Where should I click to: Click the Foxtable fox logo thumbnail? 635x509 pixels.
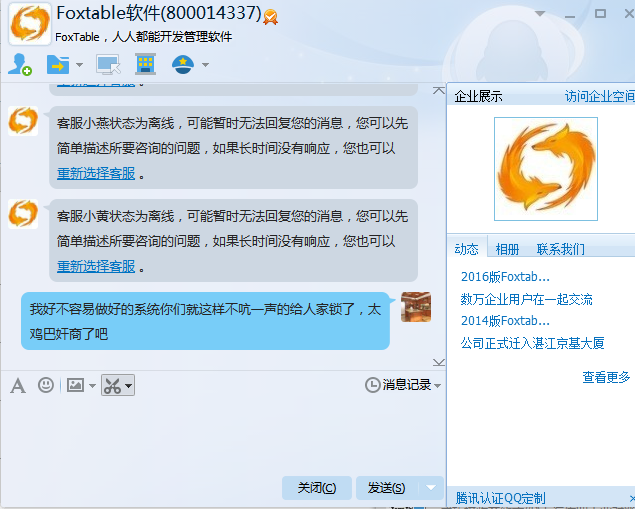pos(546,169)
